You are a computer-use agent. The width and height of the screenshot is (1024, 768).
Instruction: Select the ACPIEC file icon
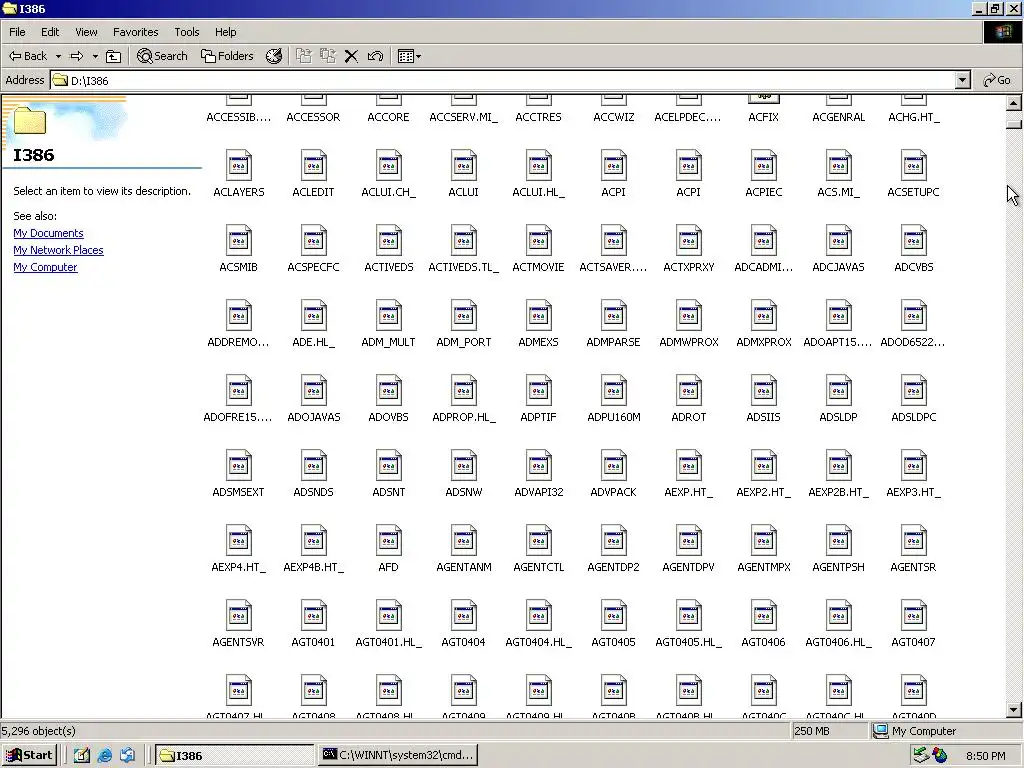(x=763, y=166)
